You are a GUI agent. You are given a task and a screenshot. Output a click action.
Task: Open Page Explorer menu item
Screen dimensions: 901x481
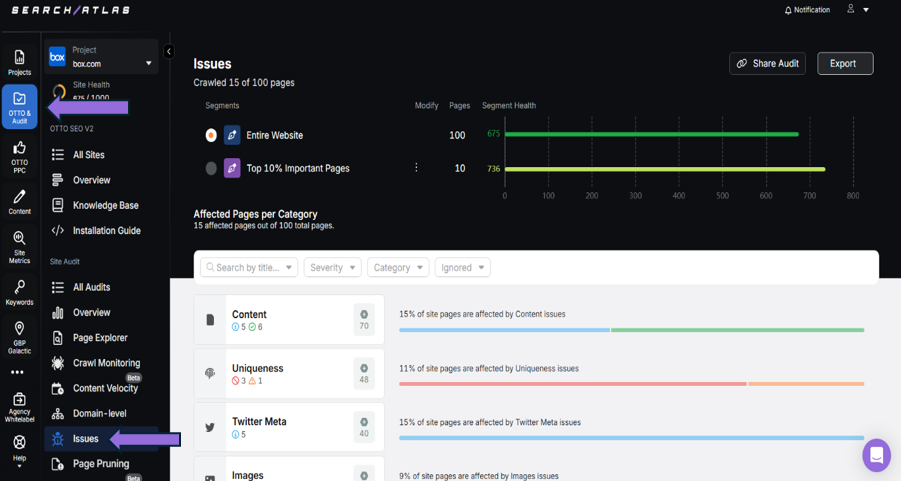100,338
